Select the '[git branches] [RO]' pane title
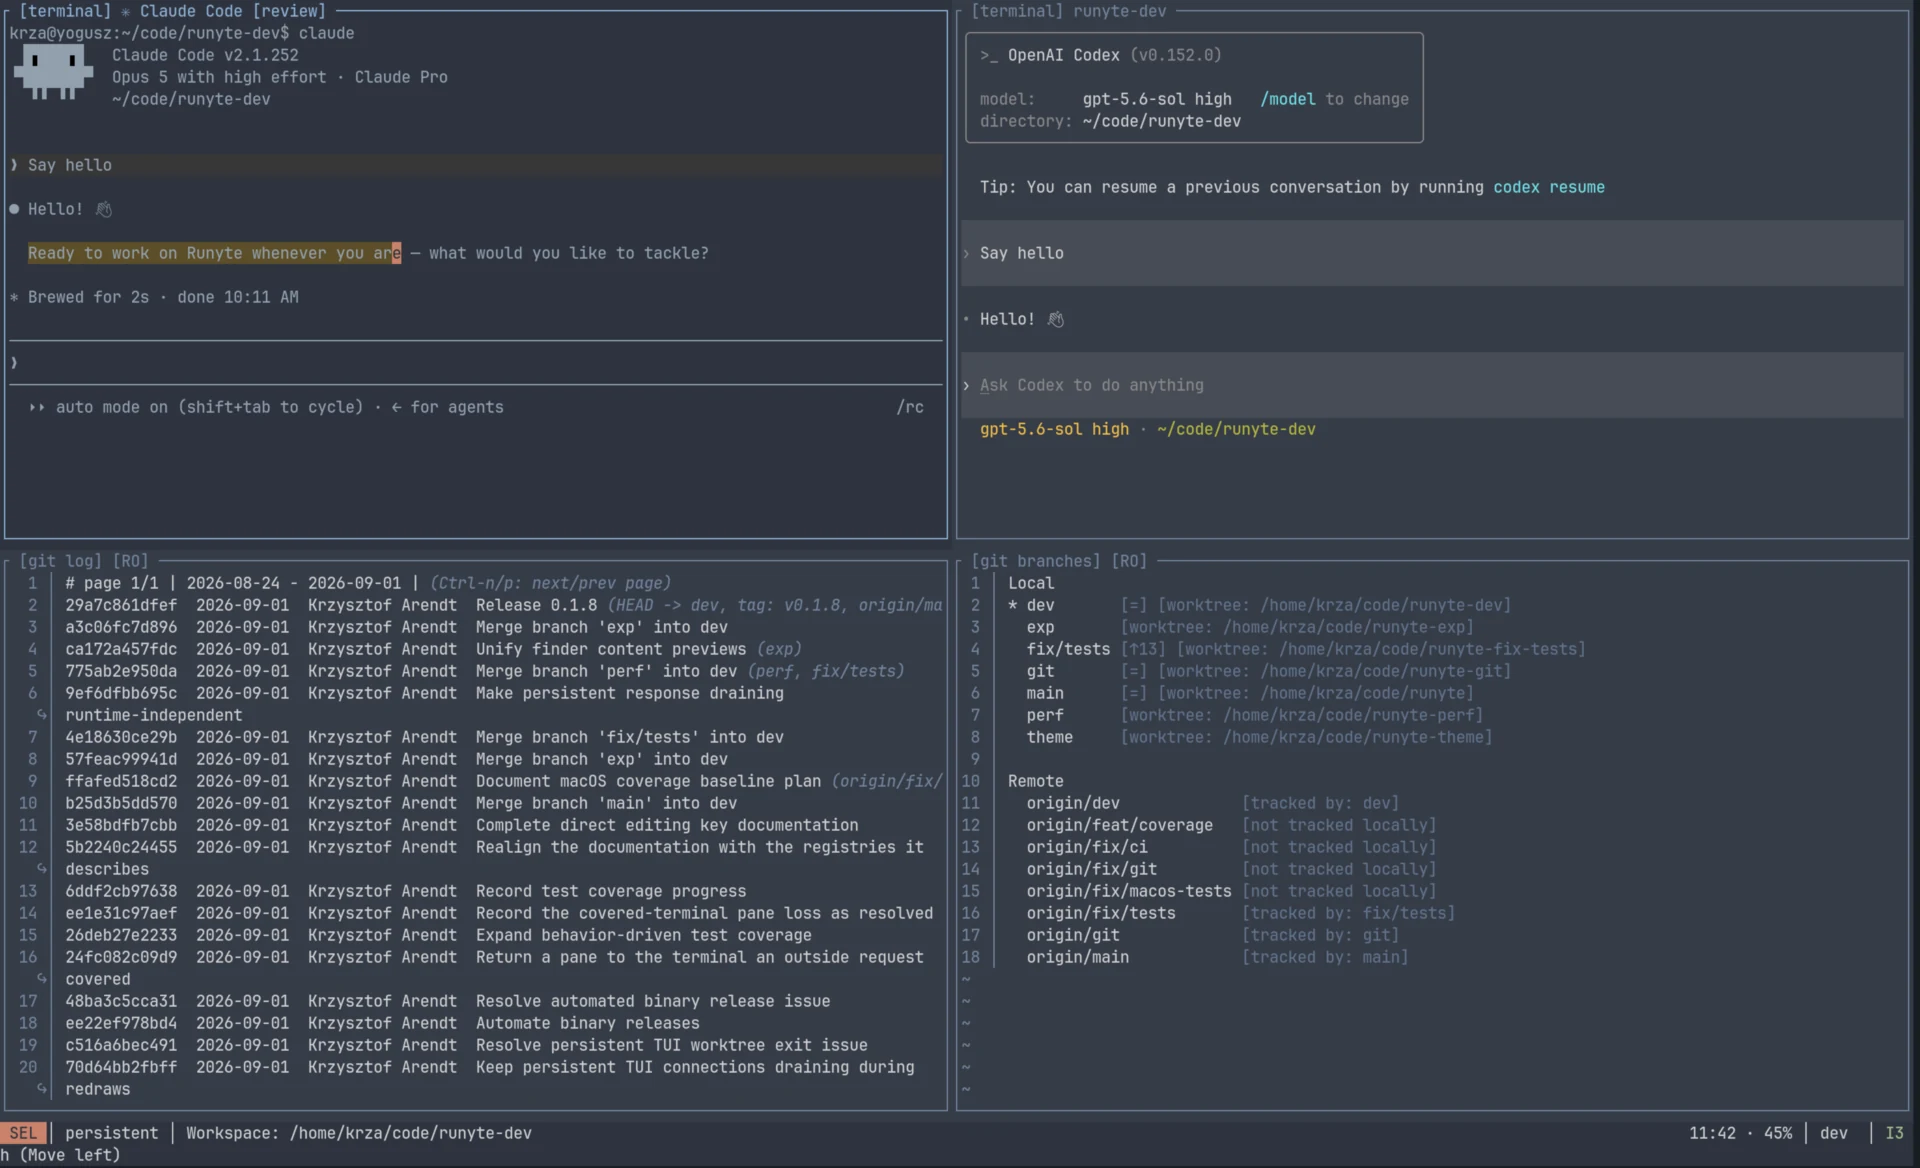Screen dimensions: 1920x1168 pyautogui.click(x=1059, y=561)
